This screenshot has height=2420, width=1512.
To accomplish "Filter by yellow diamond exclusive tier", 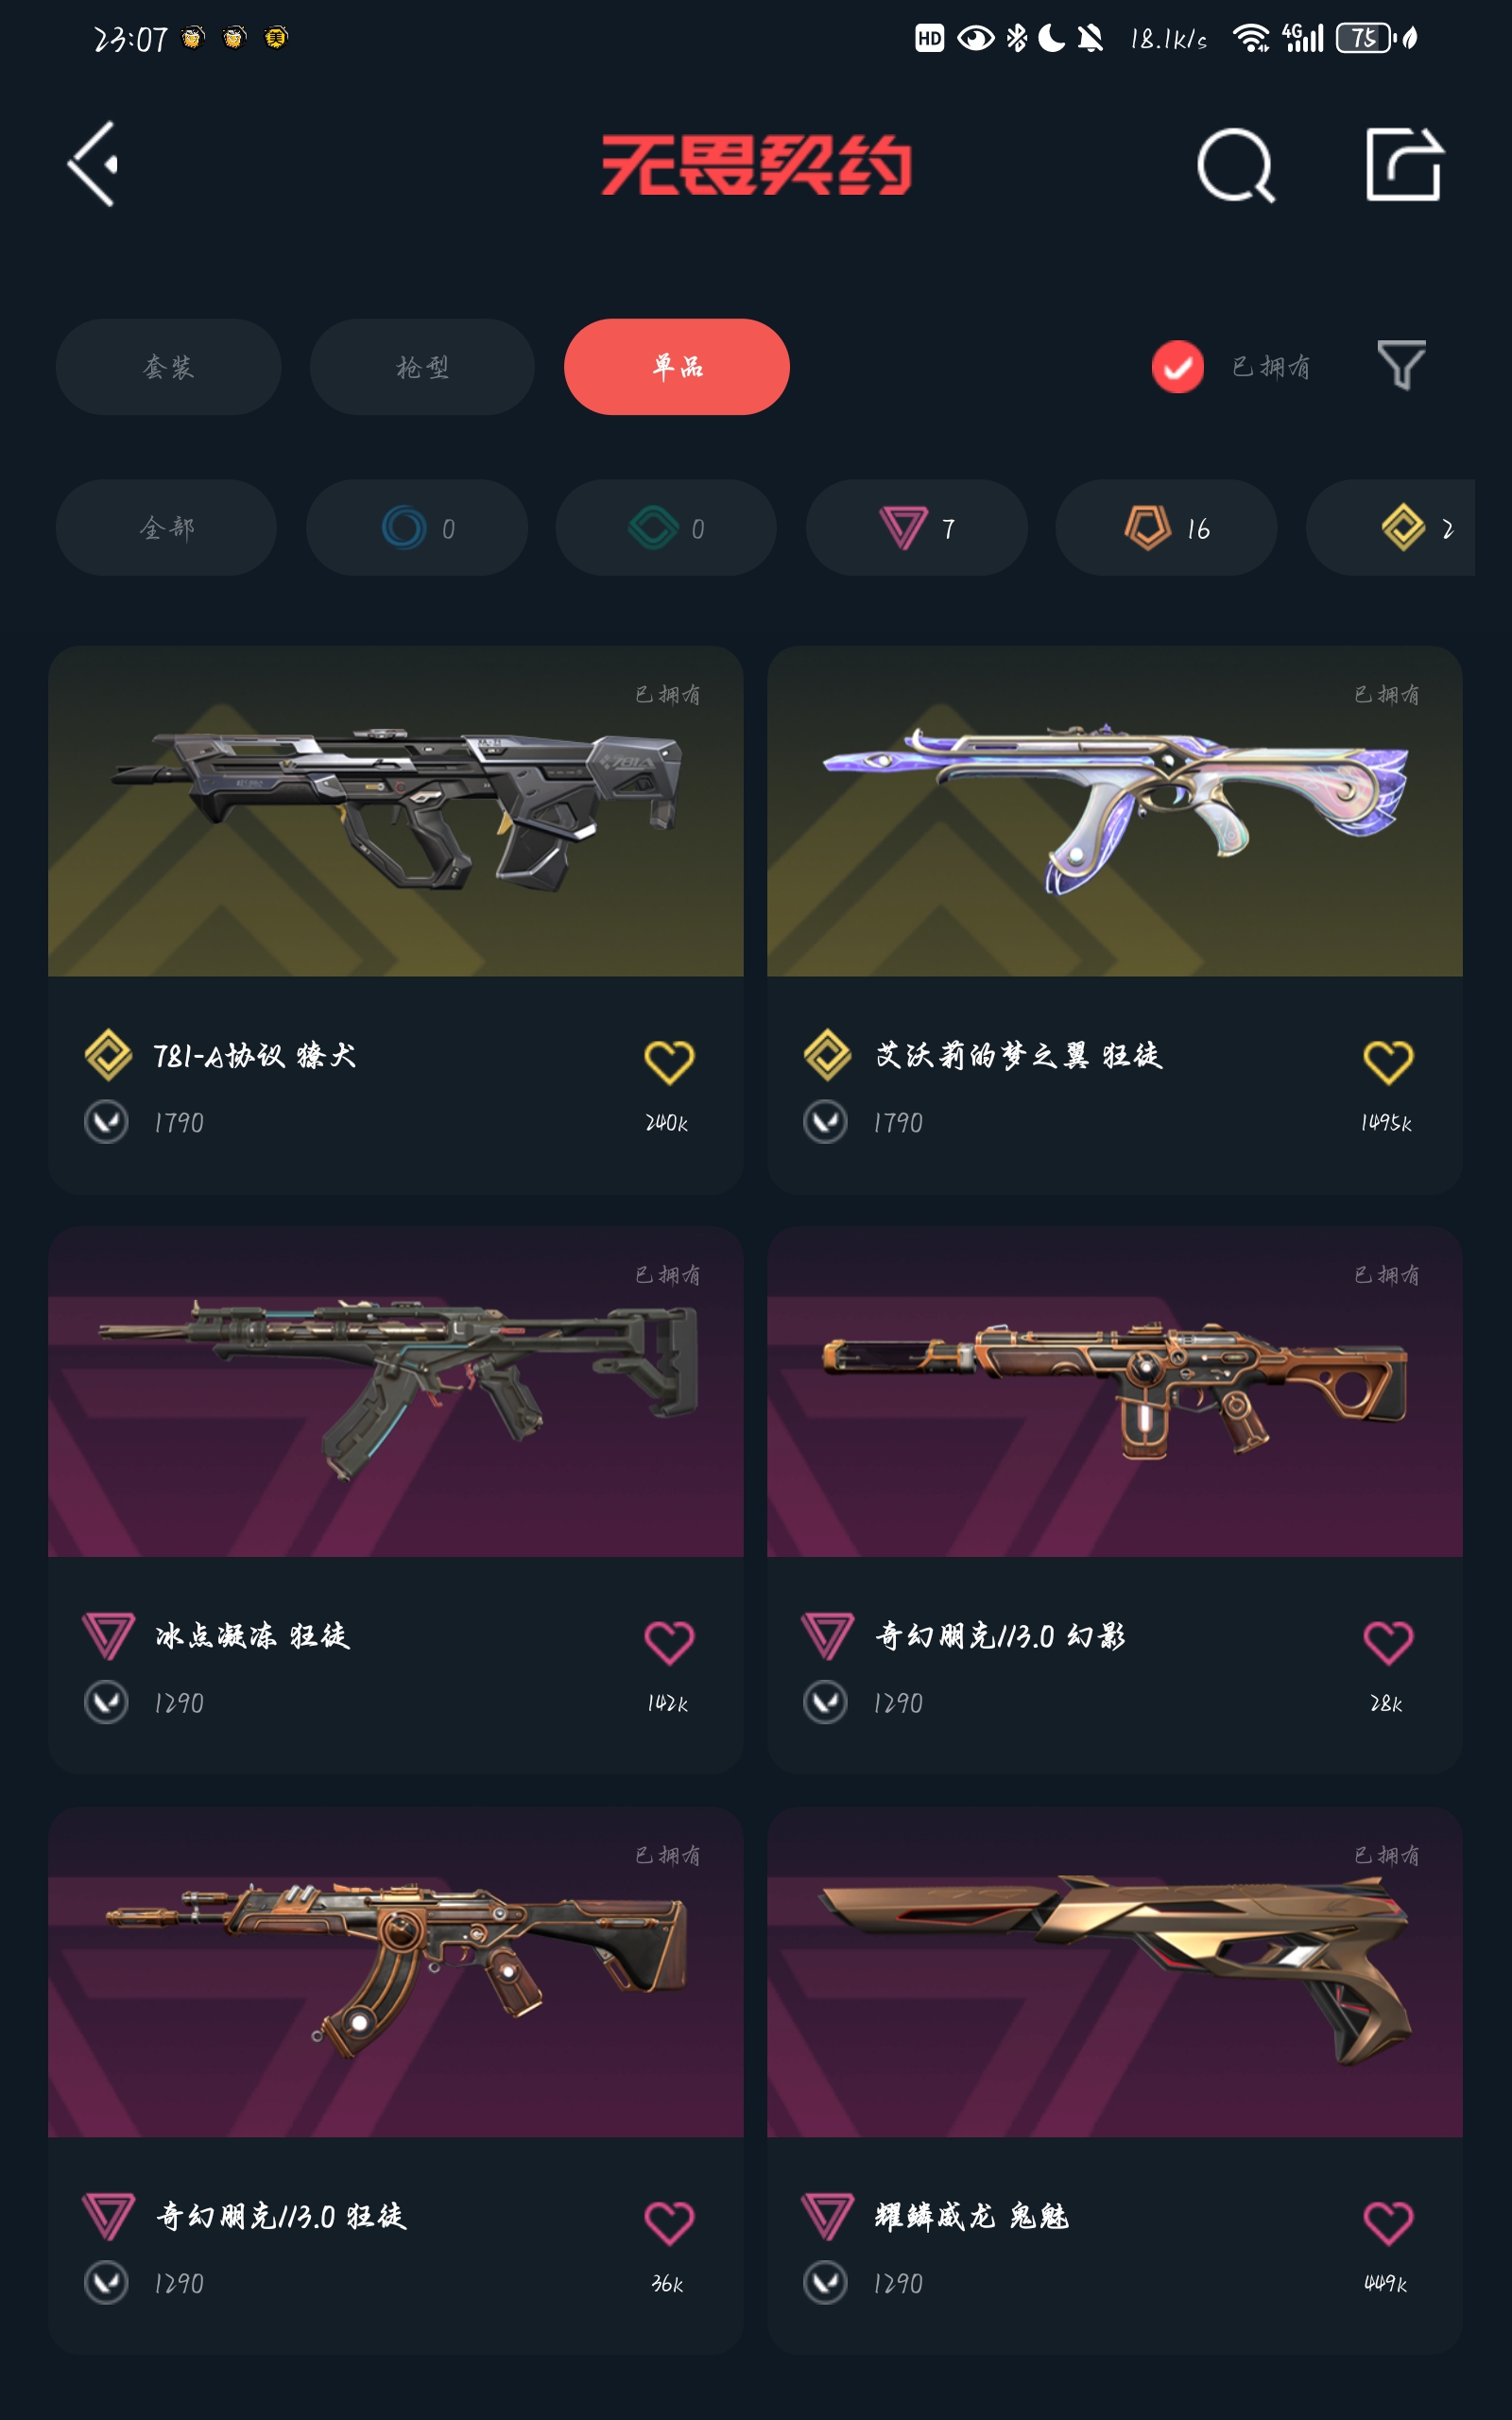I will 1391,527.
